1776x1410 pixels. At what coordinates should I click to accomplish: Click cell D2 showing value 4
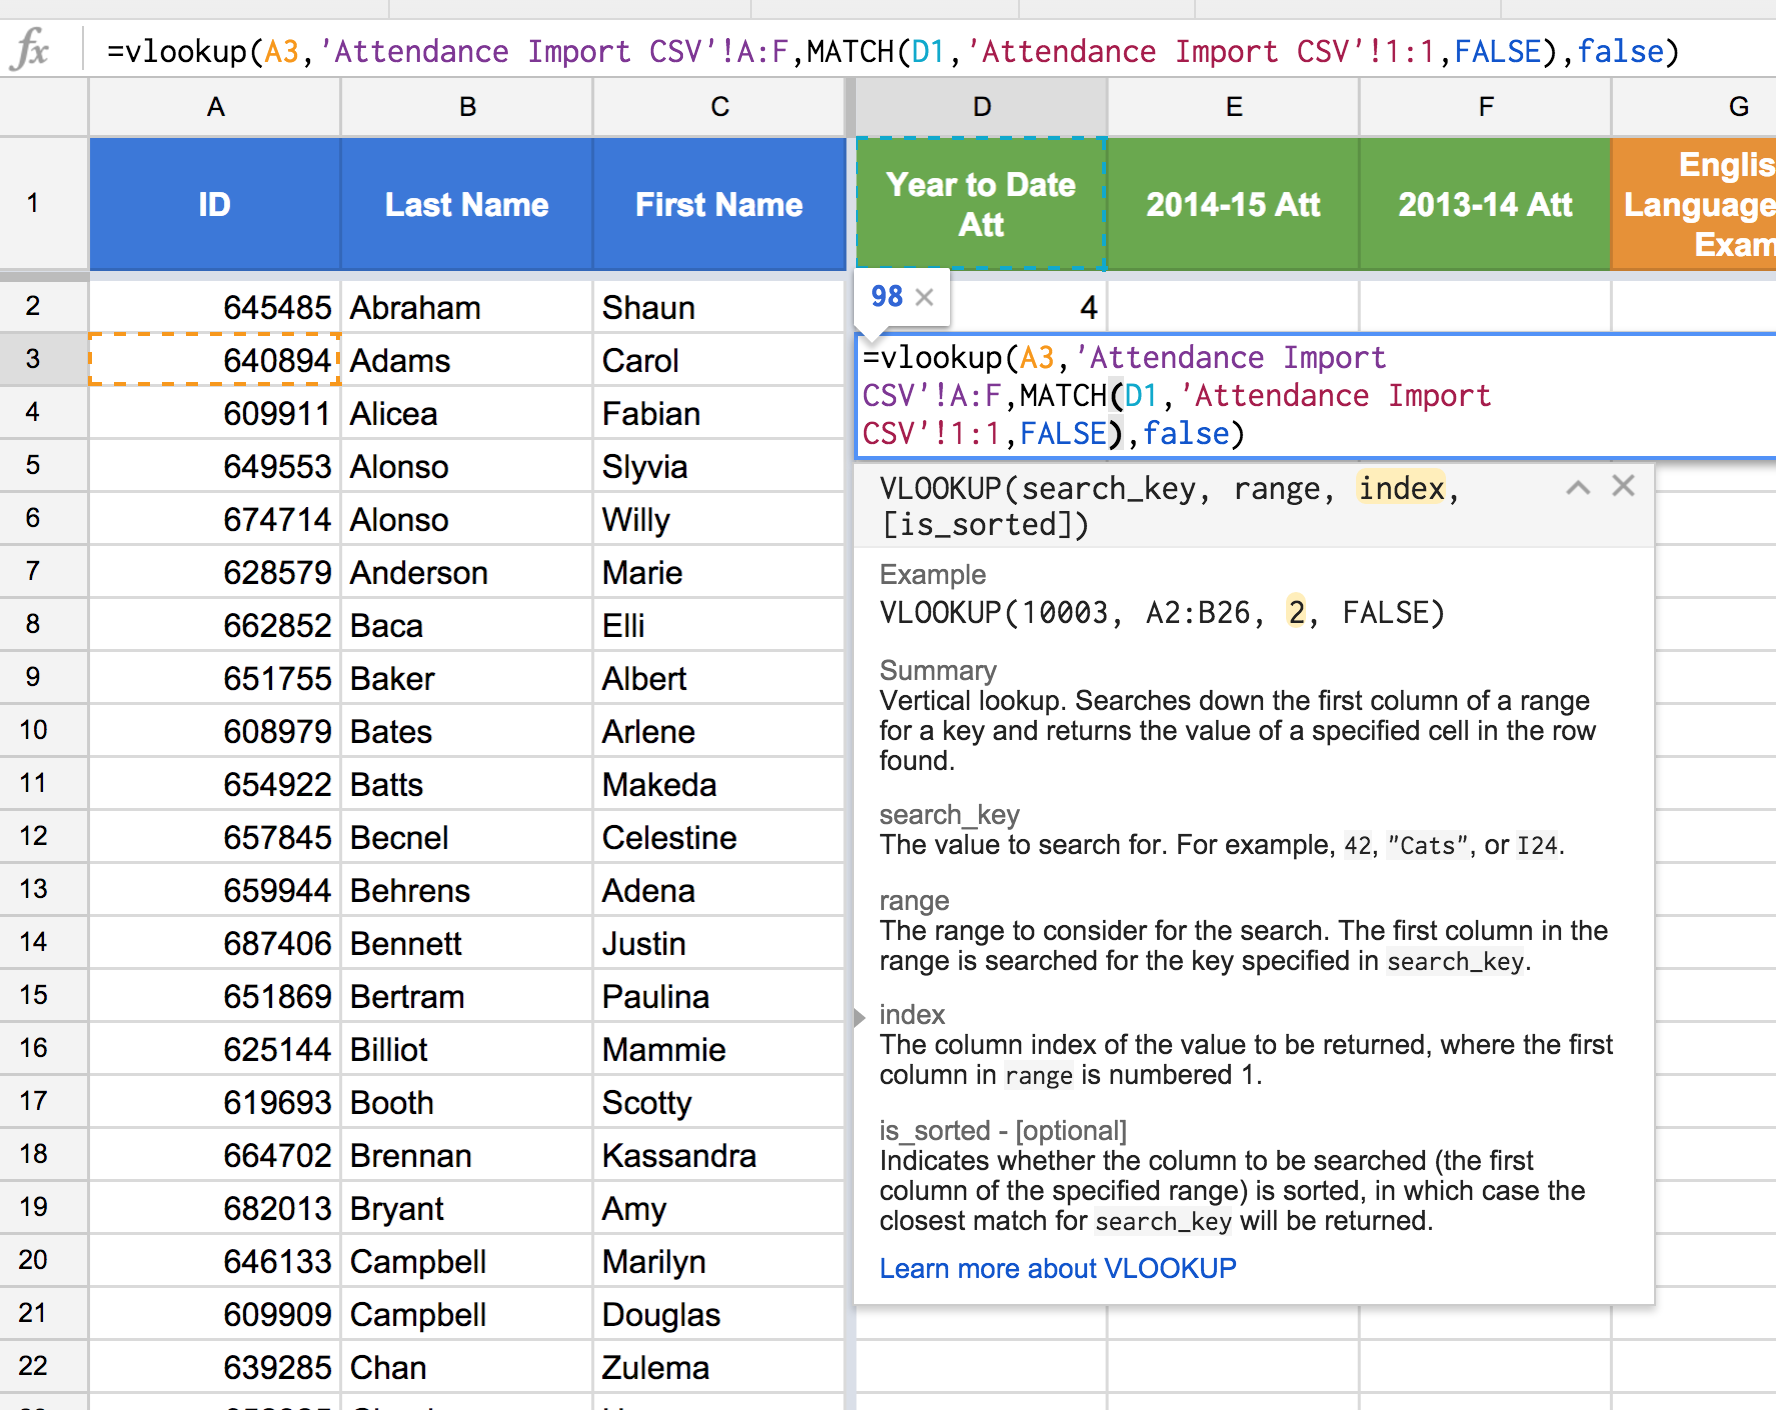1030,307
